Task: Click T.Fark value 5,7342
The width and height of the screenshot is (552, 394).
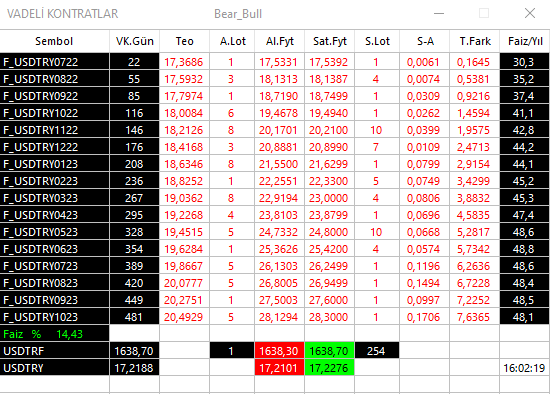Action: tap(474, 249)
